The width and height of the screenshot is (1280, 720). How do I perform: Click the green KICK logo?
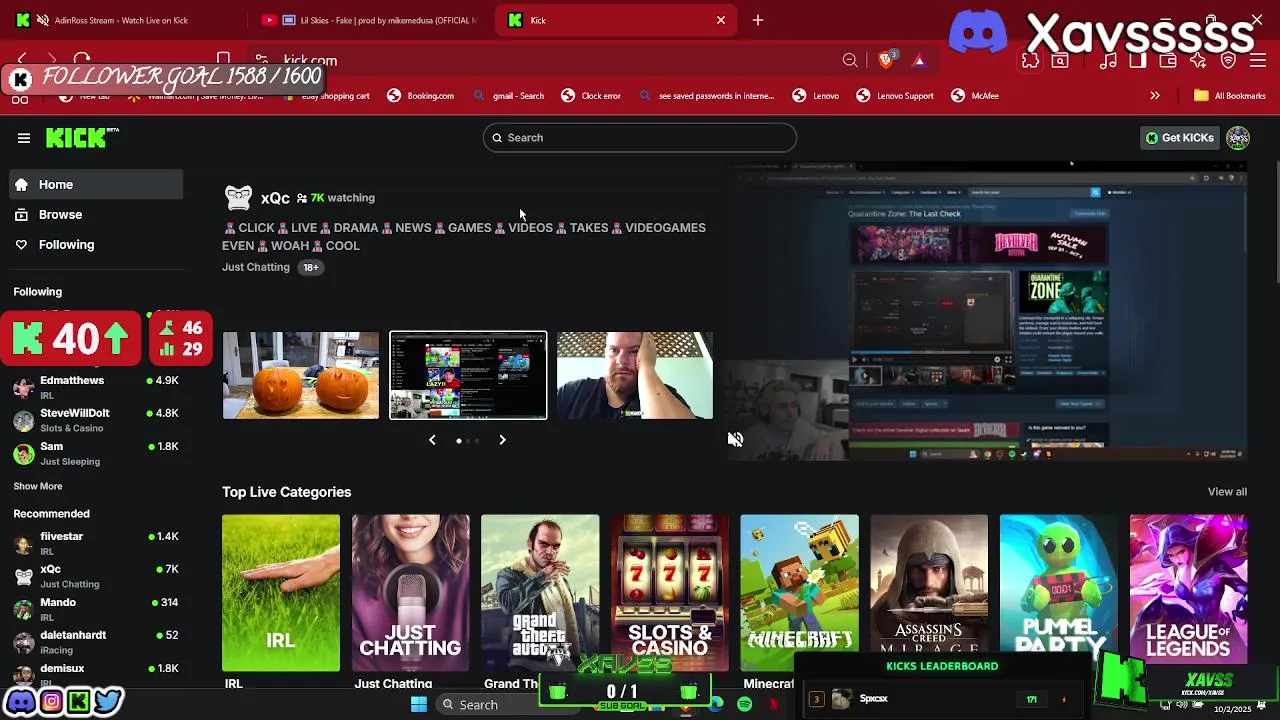pos(82,138)
